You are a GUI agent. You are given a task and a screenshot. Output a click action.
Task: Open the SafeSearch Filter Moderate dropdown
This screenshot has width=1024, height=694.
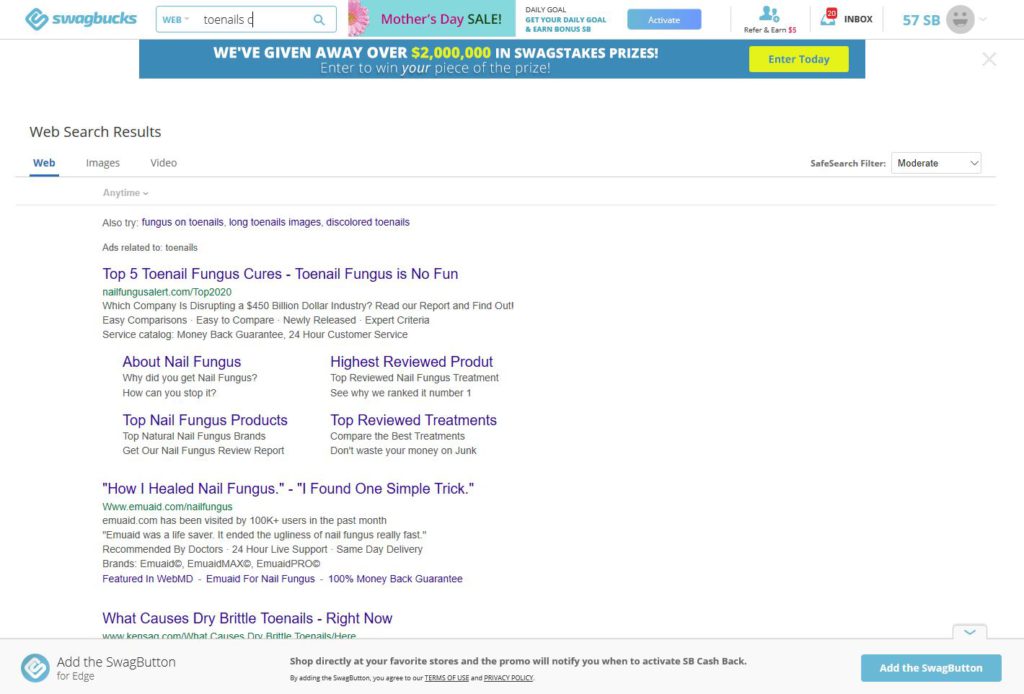tap(936, 163)
